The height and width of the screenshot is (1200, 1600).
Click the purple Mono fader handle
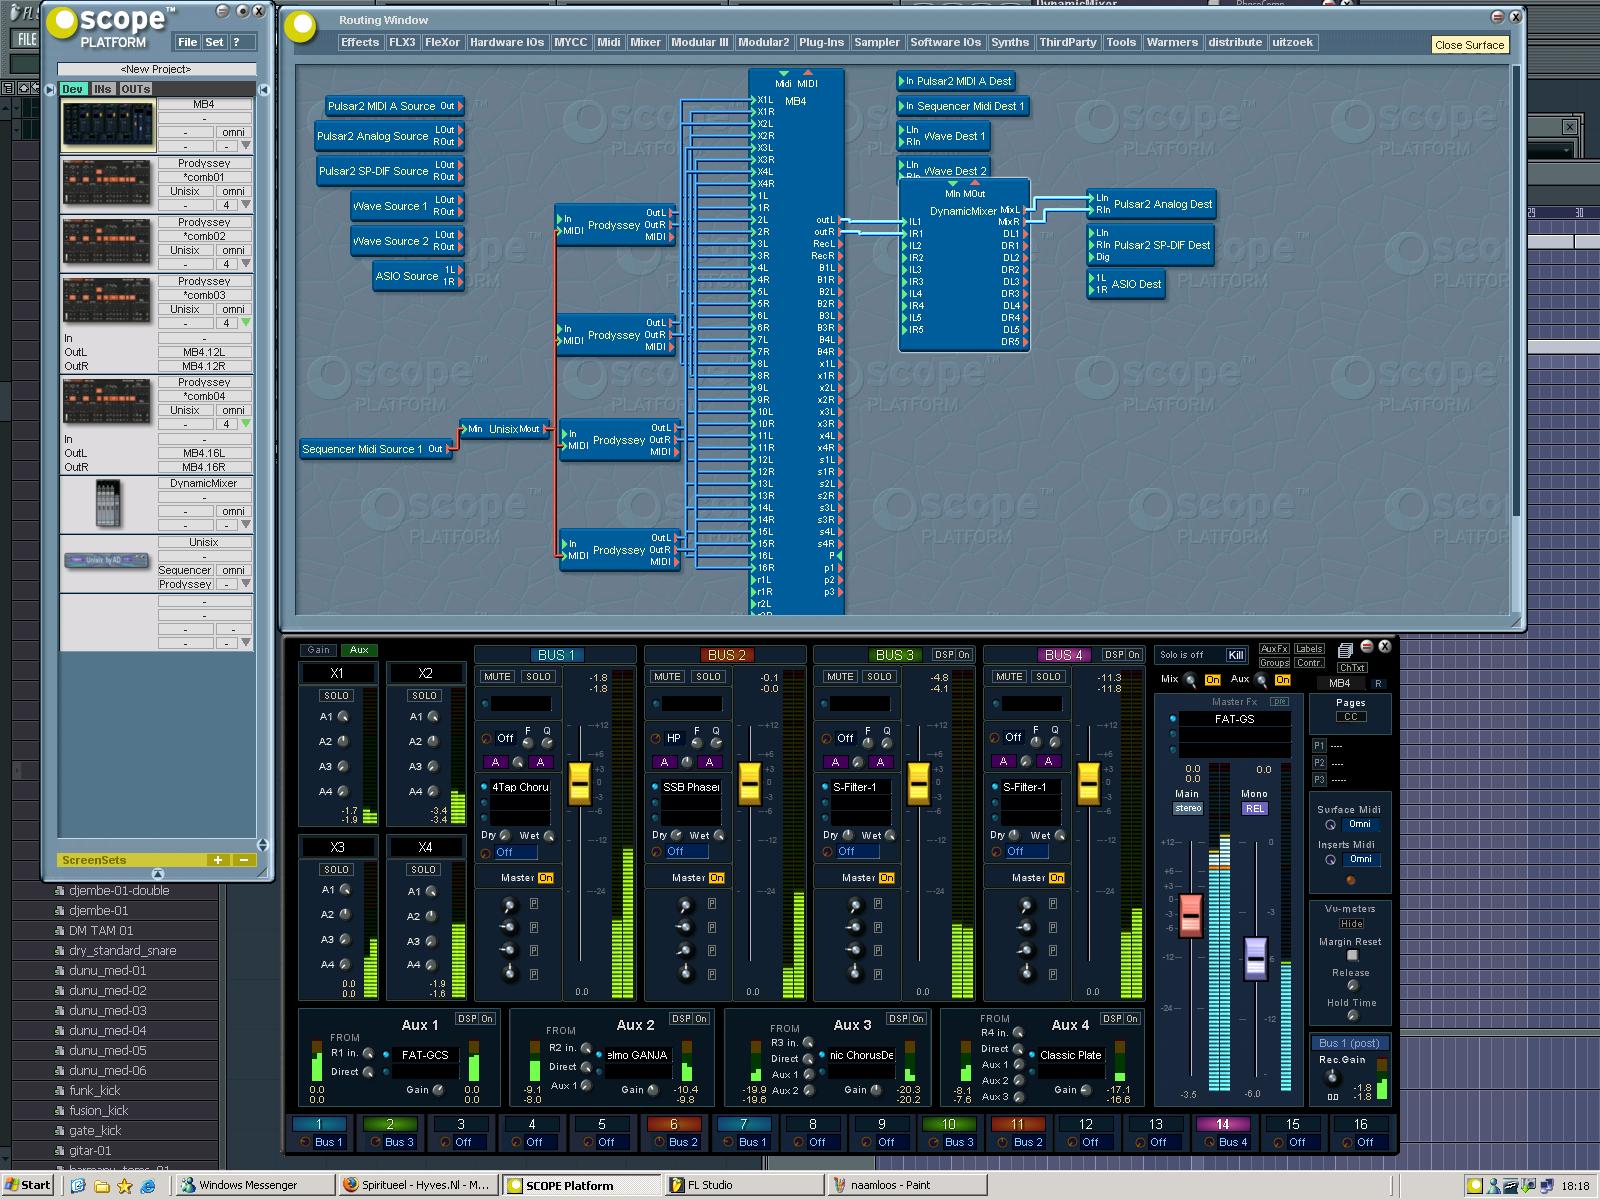coord(1255,958)
